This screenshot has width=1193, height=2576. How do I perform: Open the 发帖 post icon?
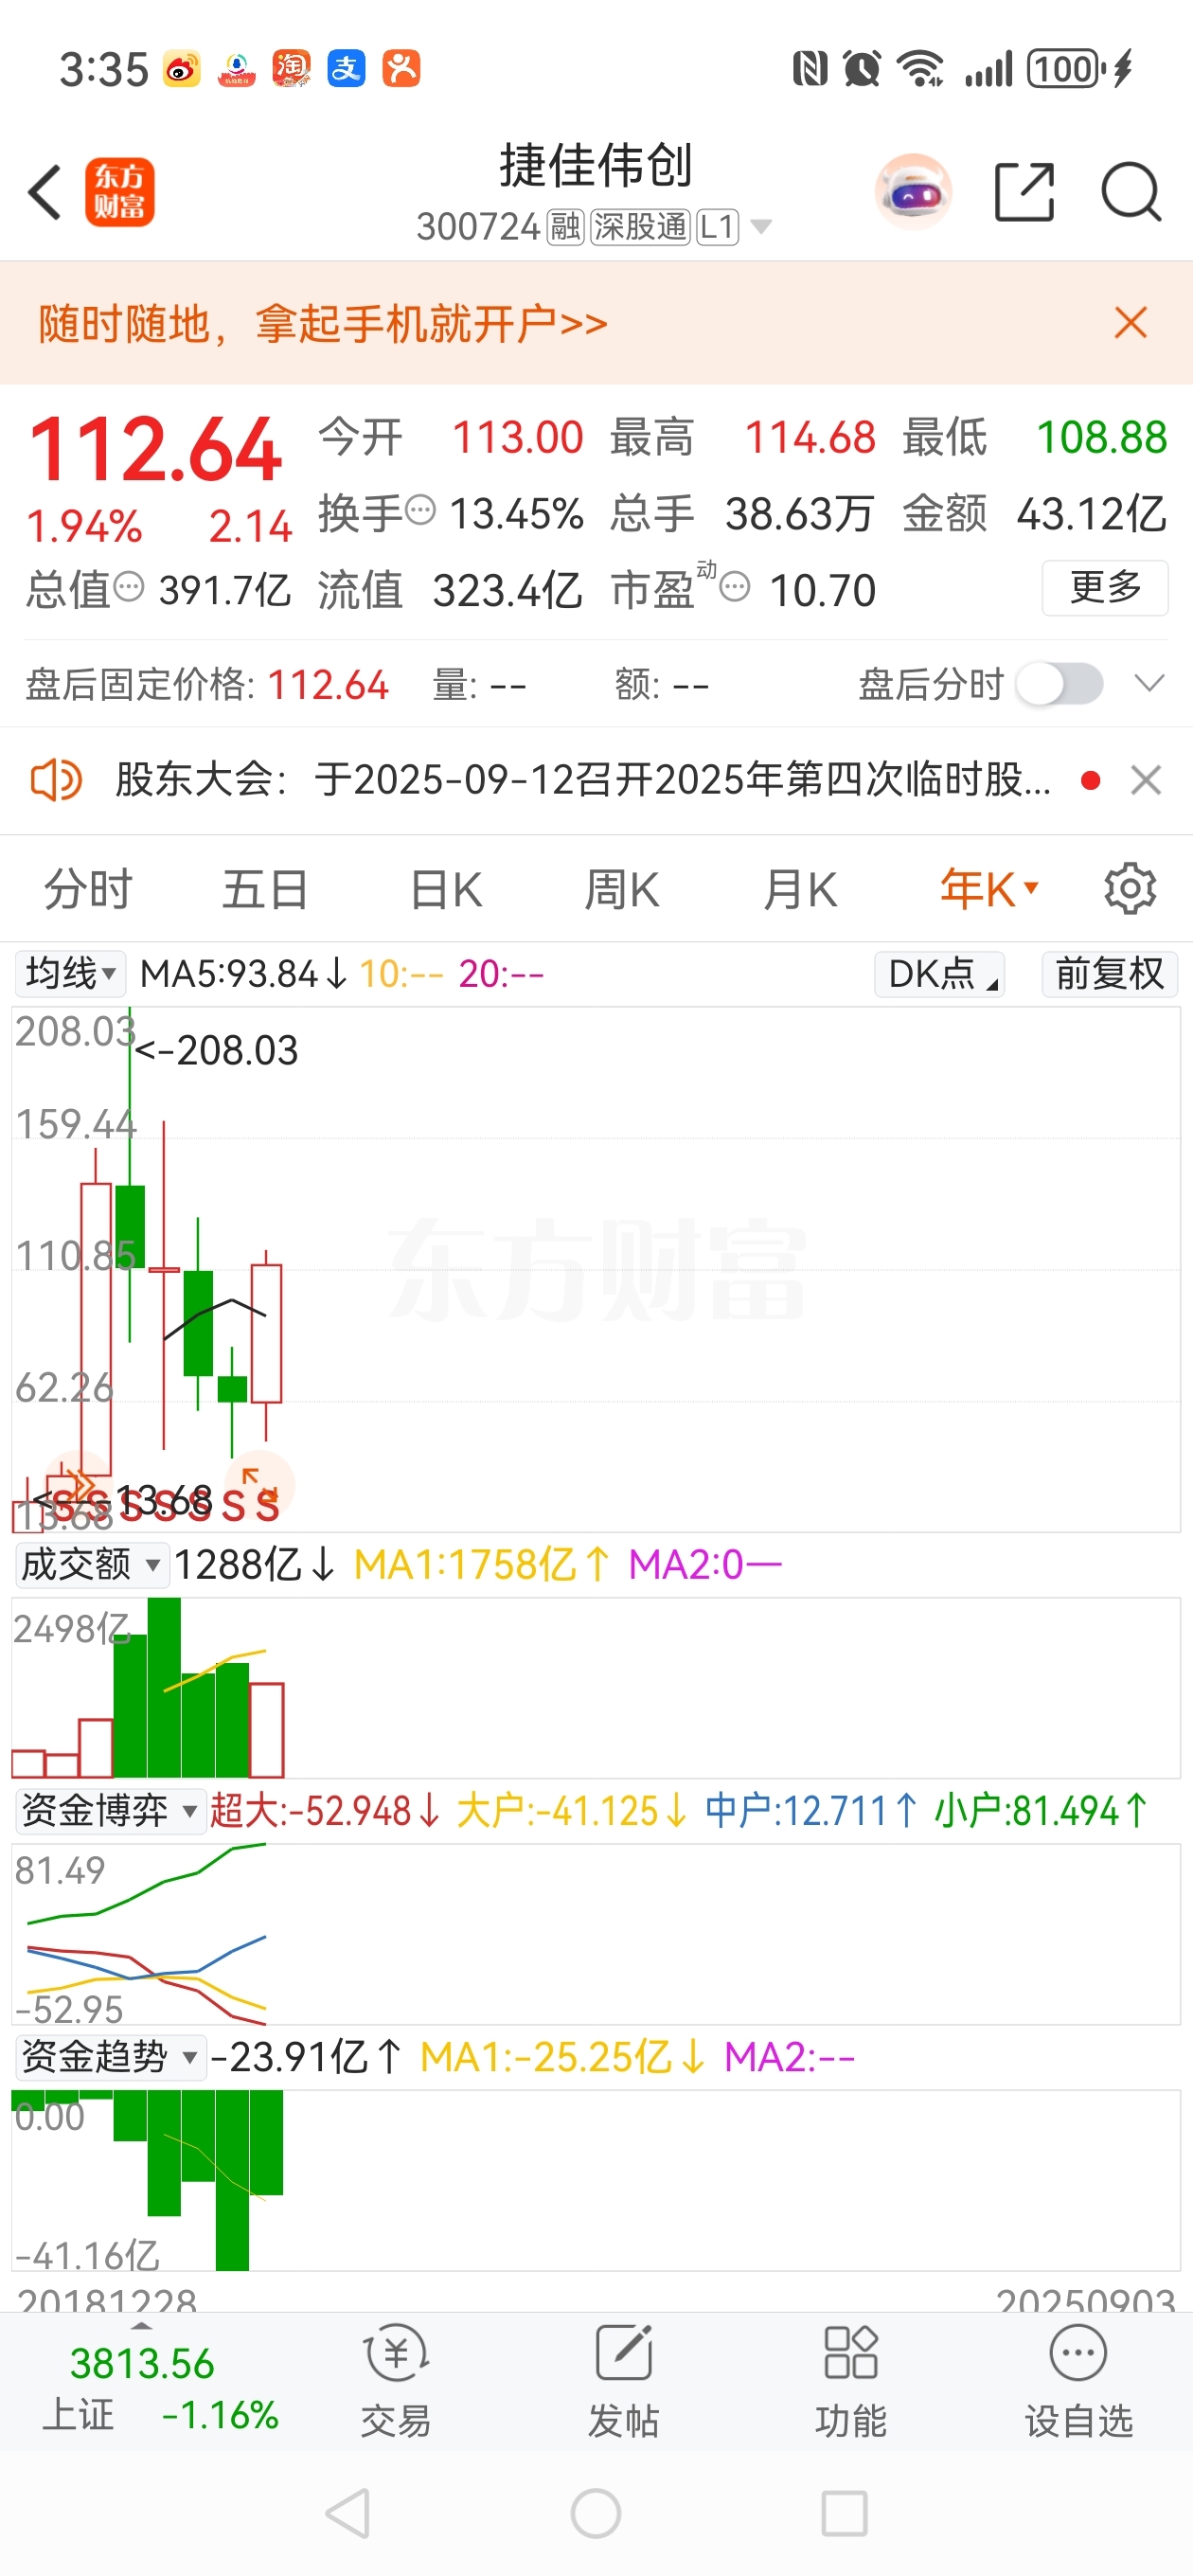point(623,2382)
